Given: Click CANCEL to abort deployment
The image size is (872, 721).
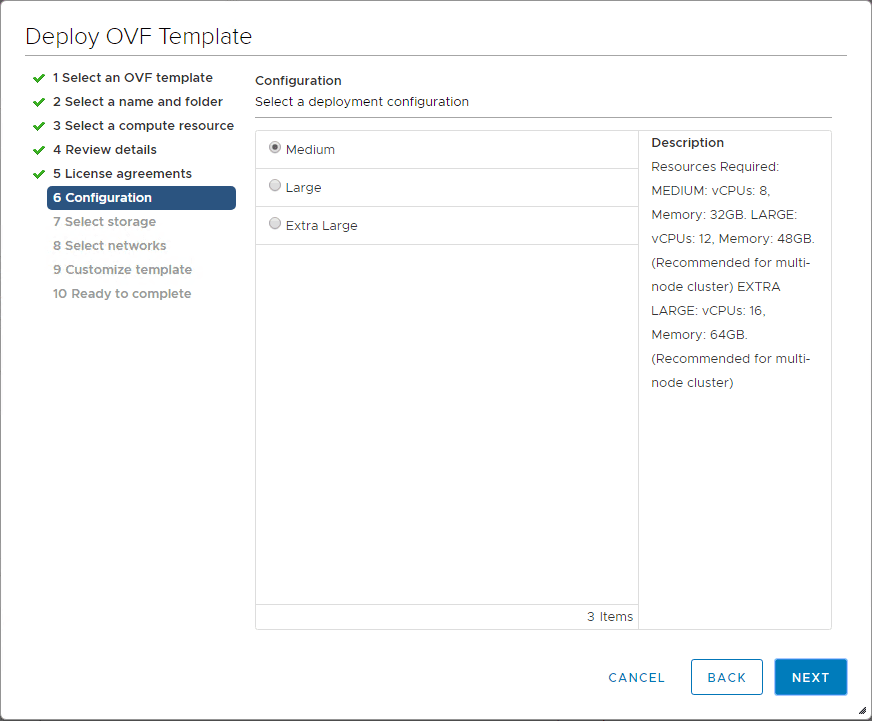Looking at the screenshot, I should (636, 677).
